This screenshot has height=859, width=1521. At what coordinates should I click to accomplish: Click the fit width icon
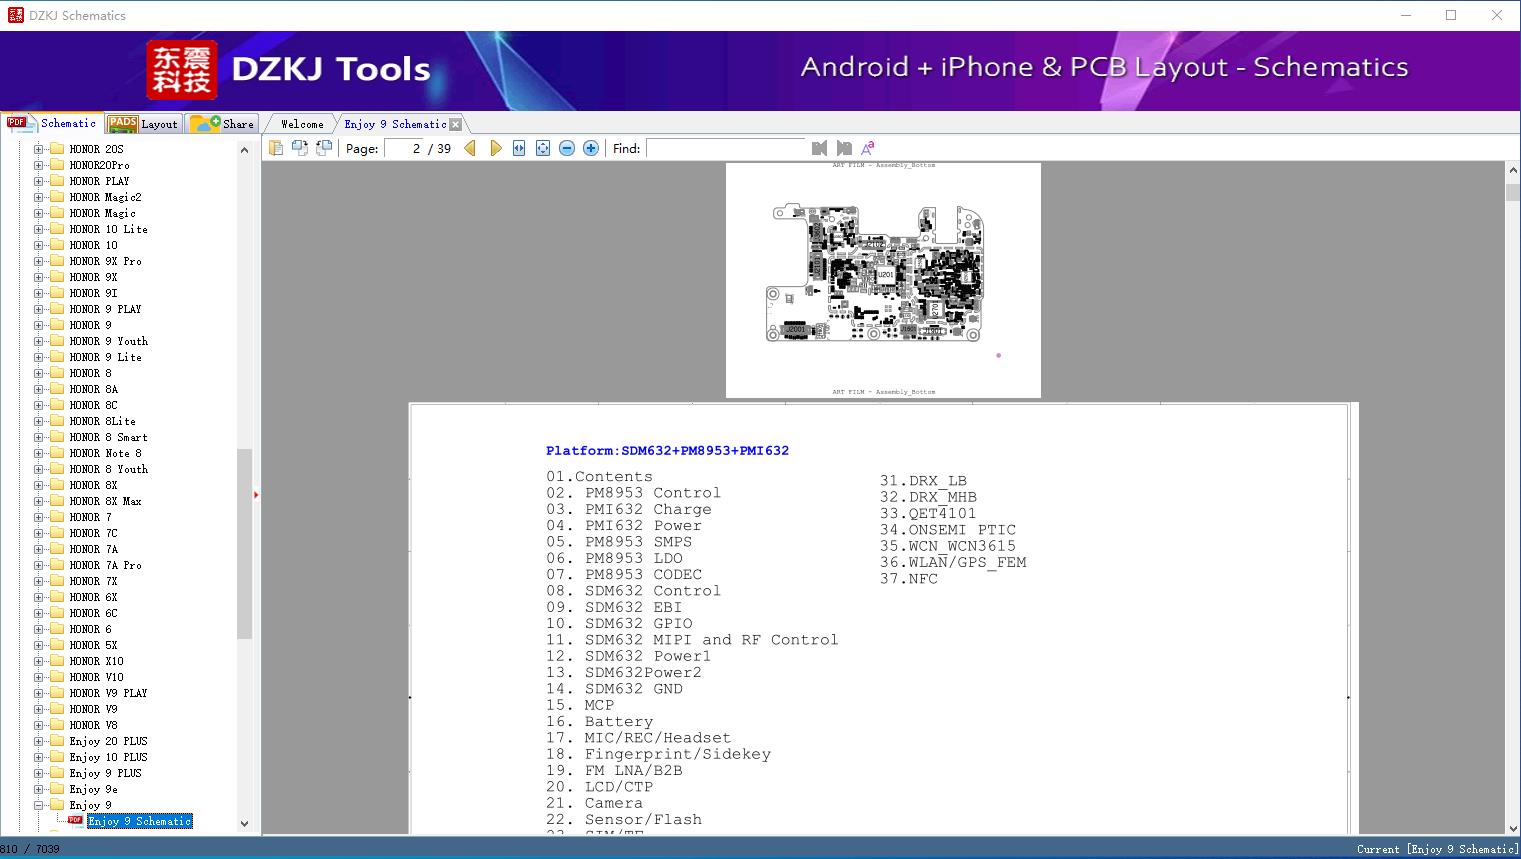(x=519, y=148)
